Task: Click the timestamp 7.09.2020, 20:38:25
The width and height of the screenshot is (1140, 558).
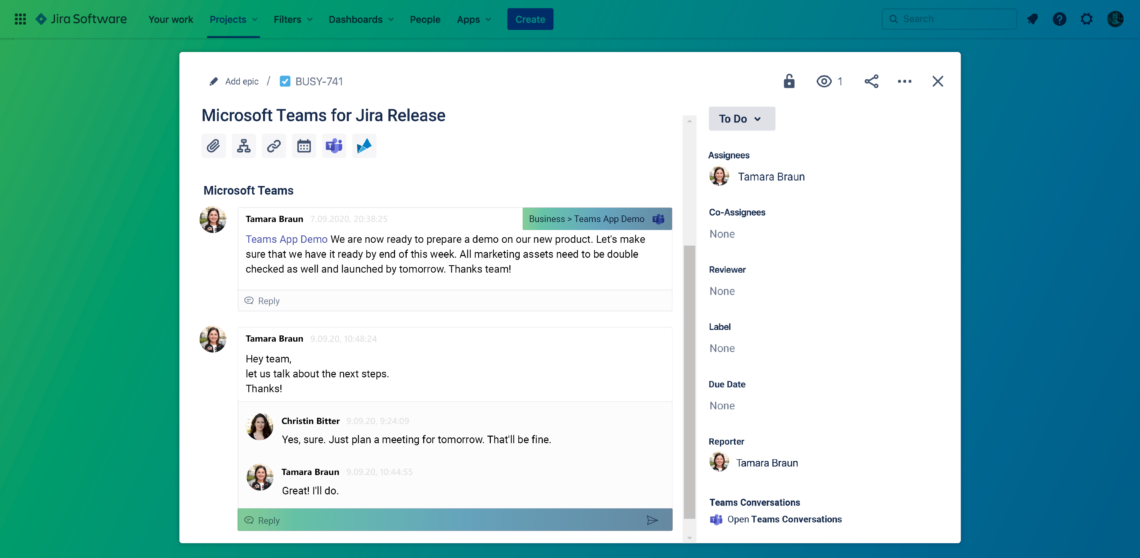Action: pos(349,219)
